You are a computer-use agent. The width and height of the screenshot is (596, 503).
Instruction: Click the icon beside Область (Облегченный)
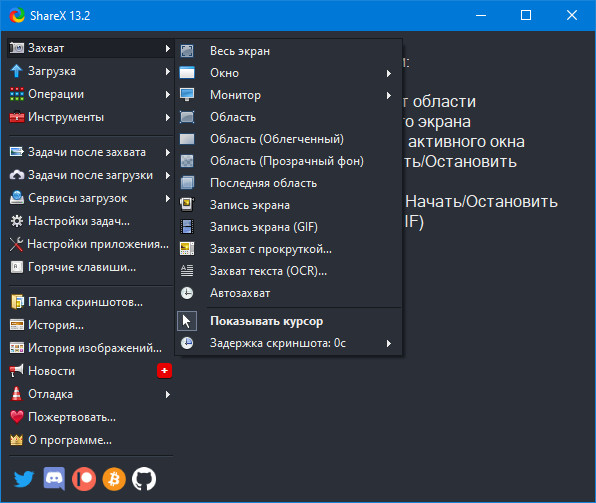[187, 139]
